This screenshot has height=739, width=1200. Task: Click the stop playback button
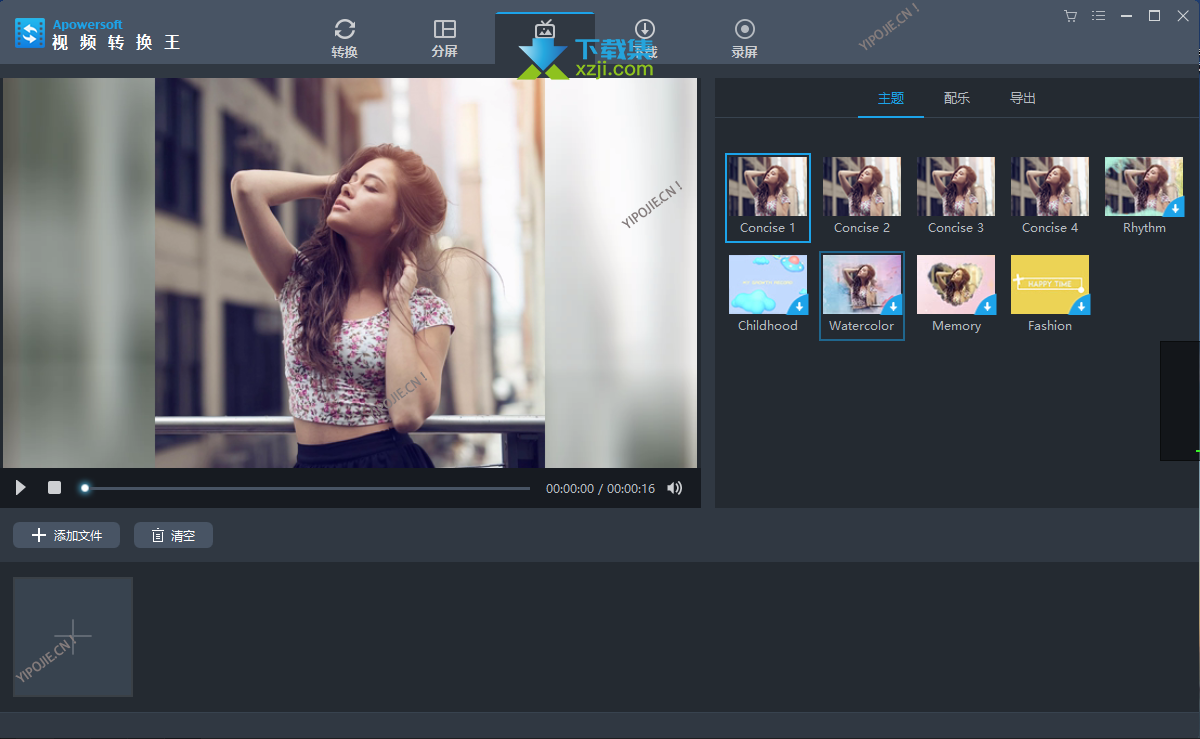(x=55, y=488)
